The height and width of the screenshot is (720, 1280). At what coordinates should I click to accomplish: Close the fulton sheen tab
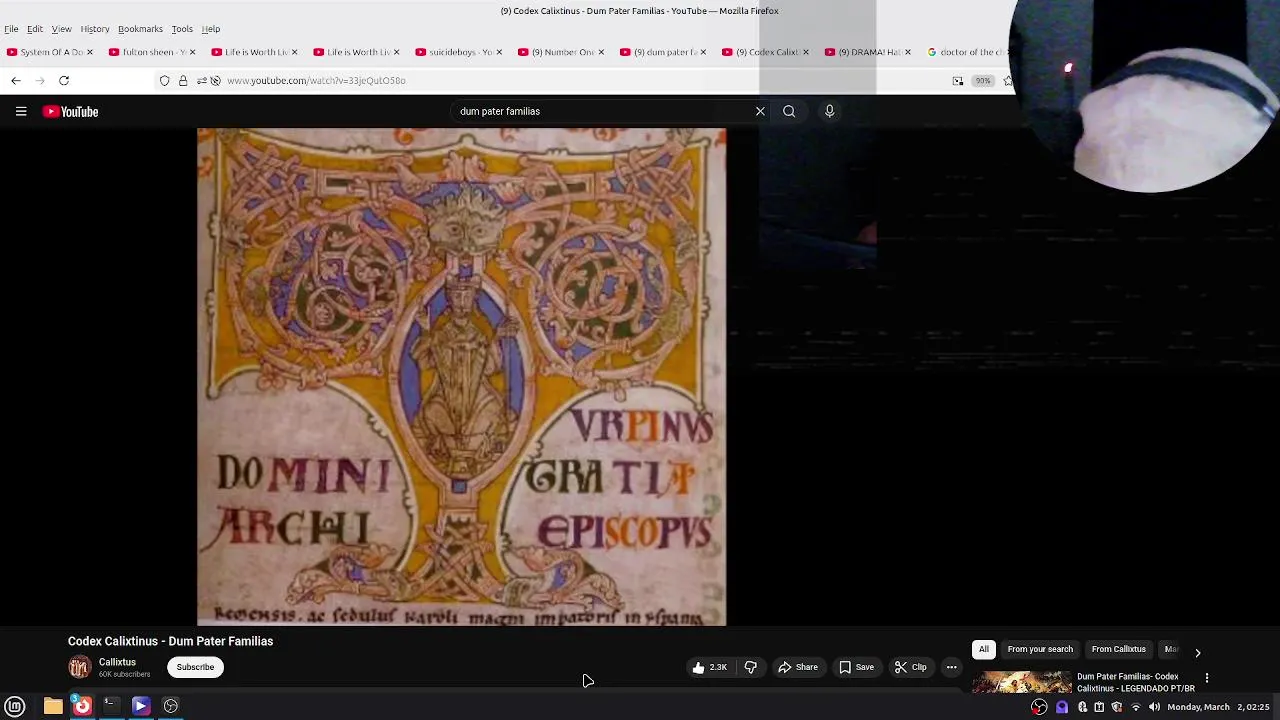(192, 52)
